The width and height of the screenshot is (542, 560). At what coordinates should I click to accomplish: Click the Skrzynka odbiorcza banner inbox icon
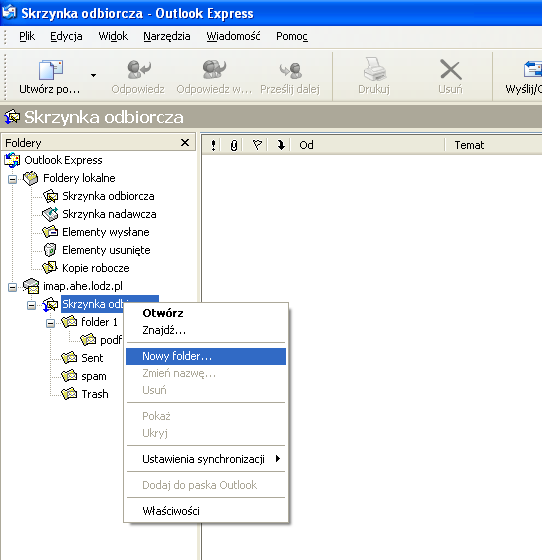pos(12,117)
